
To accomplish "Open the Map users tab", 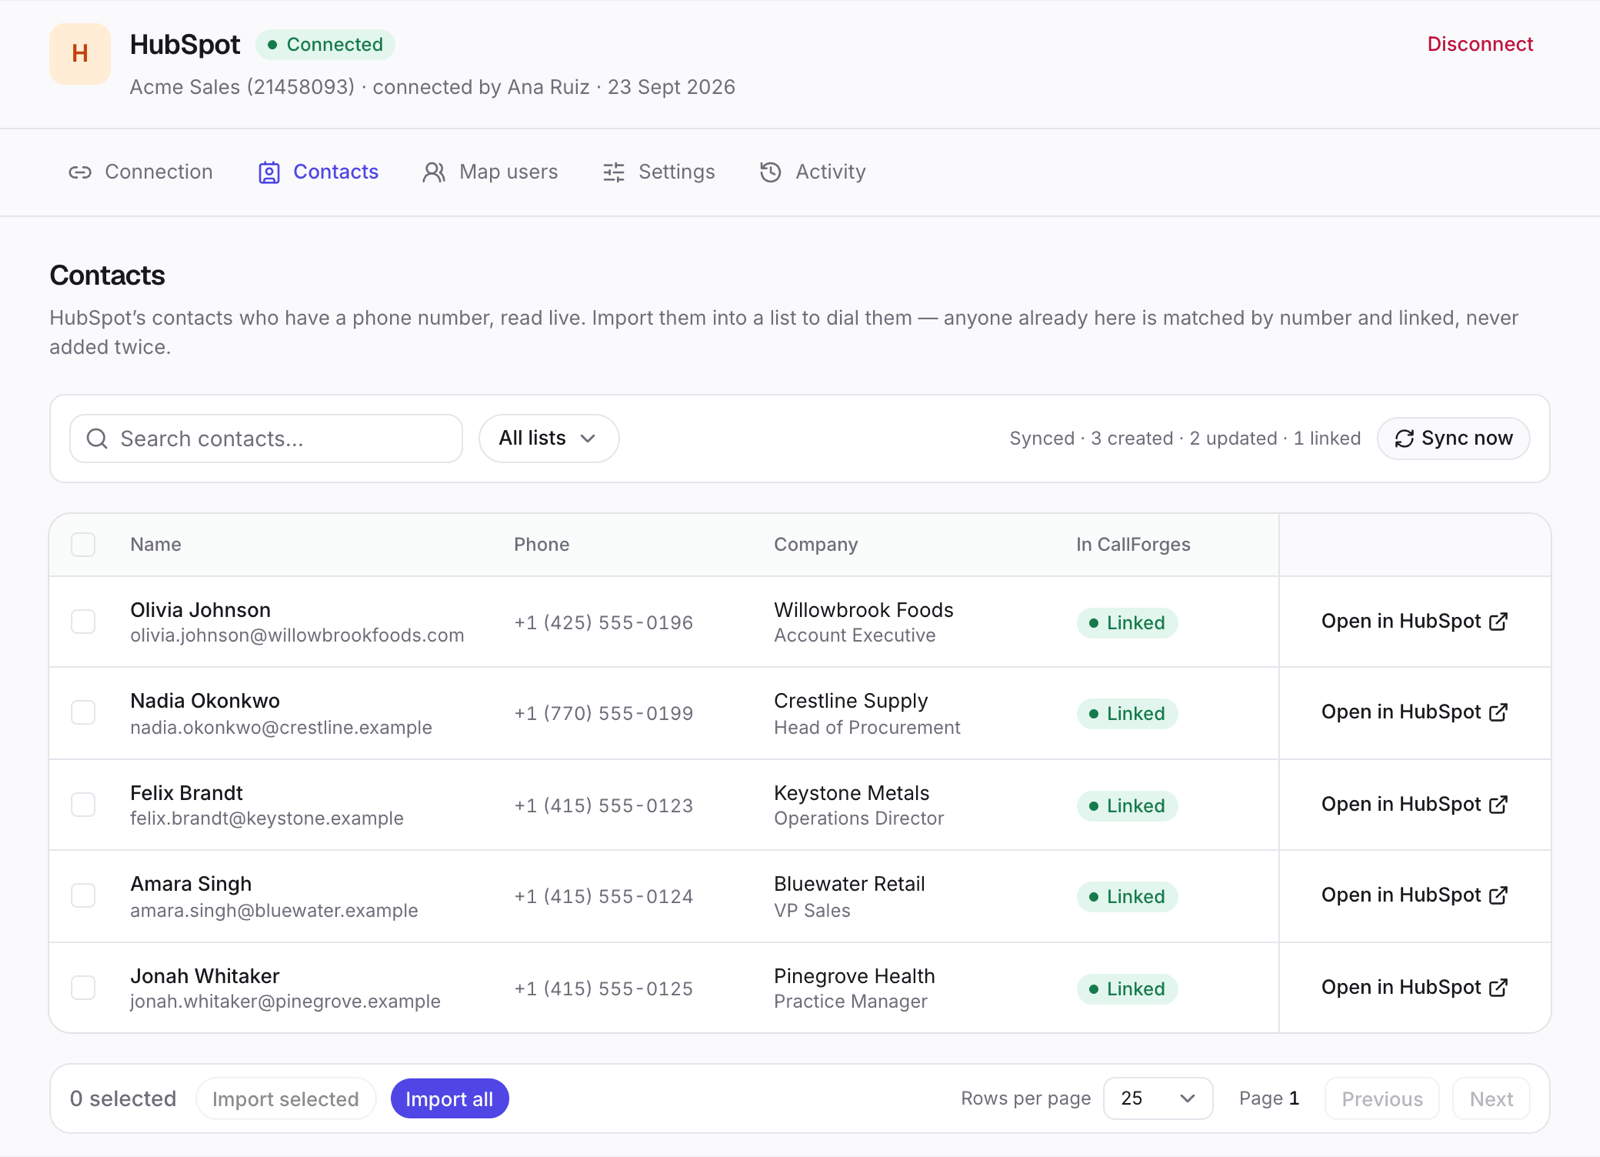I will [490, 172].
